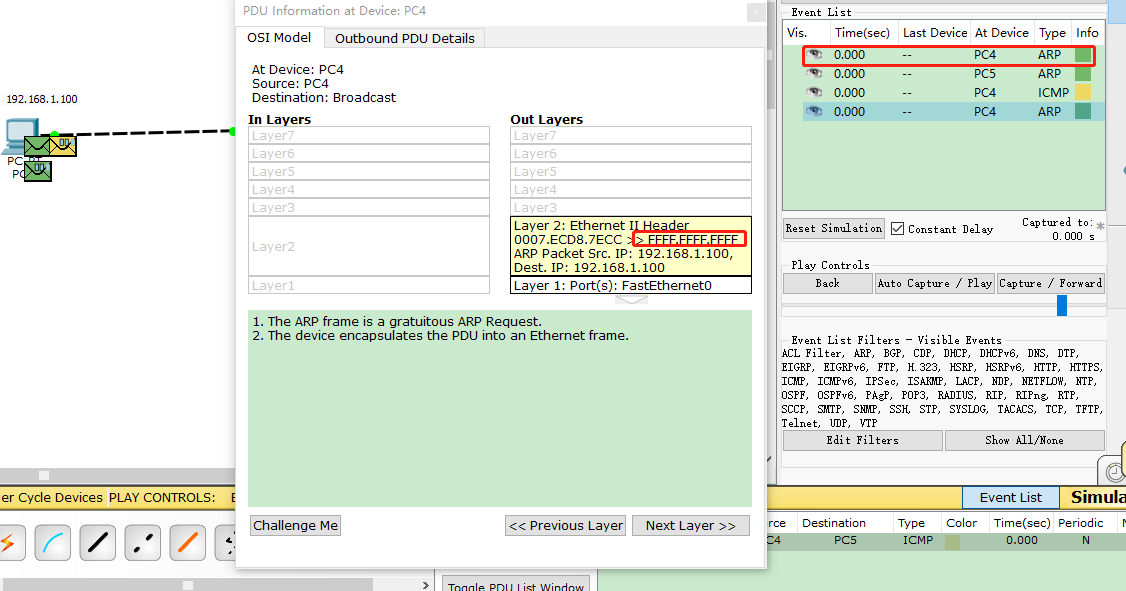Click the lower green paused envelope under the PC
The image size is (1126, 591).
click(38, 171)
